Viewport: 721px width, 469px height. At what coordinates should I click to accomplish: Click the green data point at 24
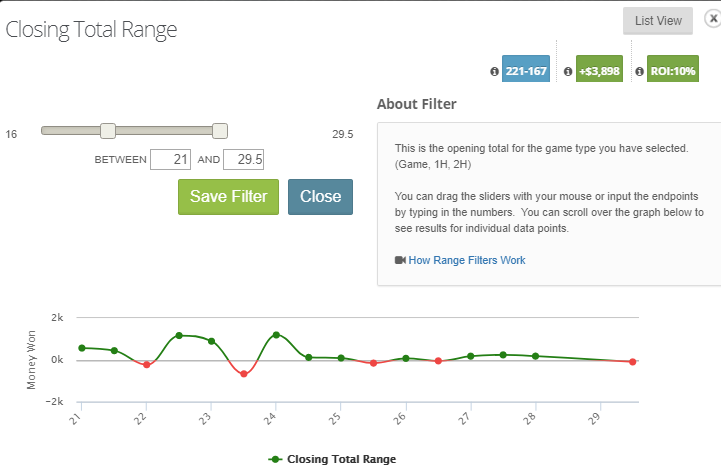click(276, 335)
